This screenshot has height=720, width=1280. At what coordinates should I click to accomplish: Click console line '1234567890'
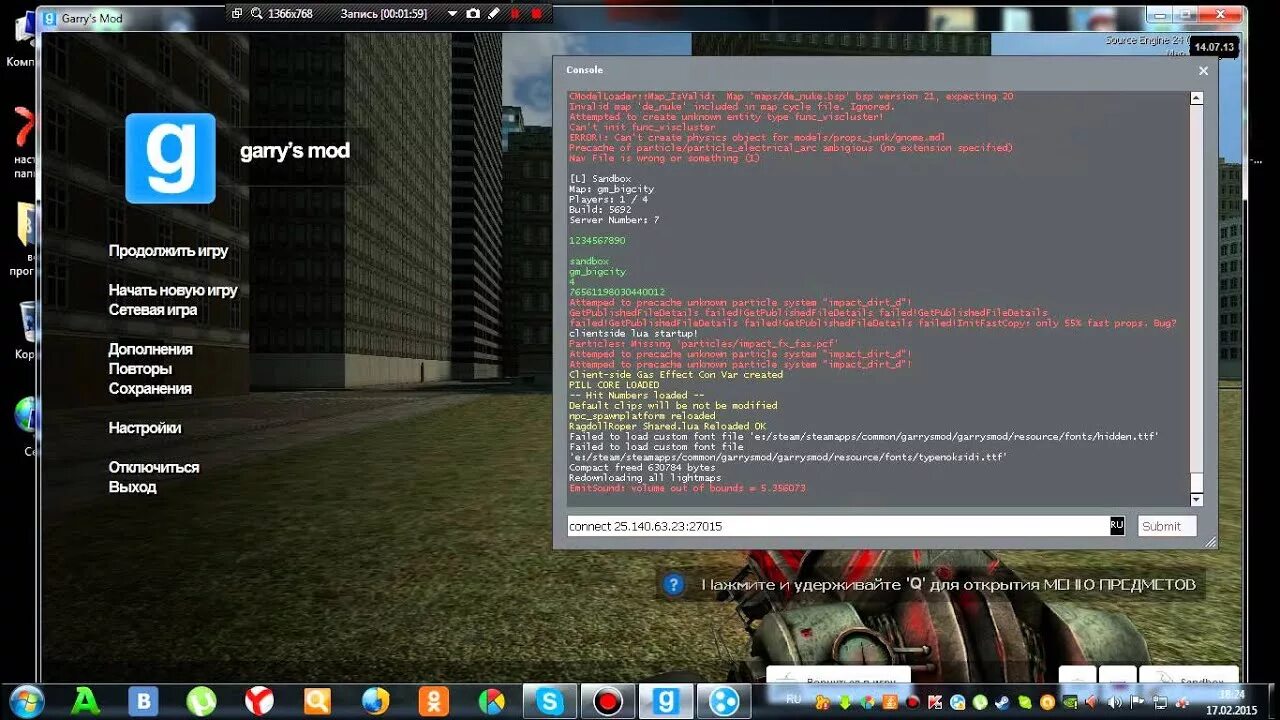(x=597, y=241)
